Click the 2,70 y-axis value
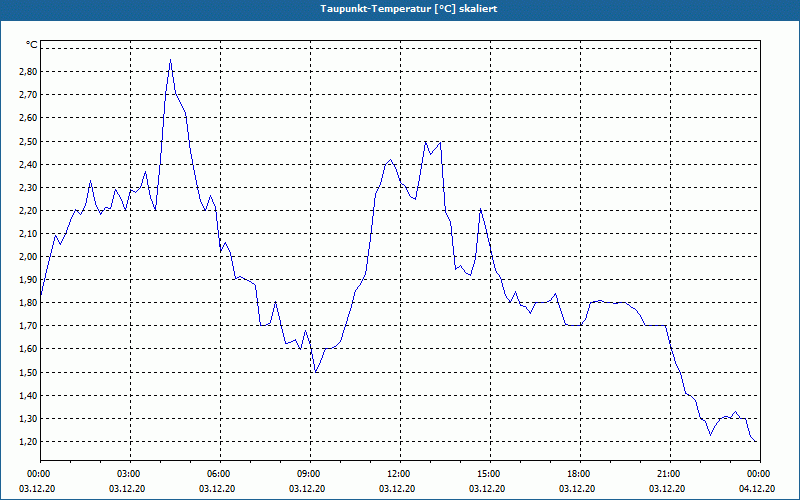This screenshot has width=800, height=500. 28,94
